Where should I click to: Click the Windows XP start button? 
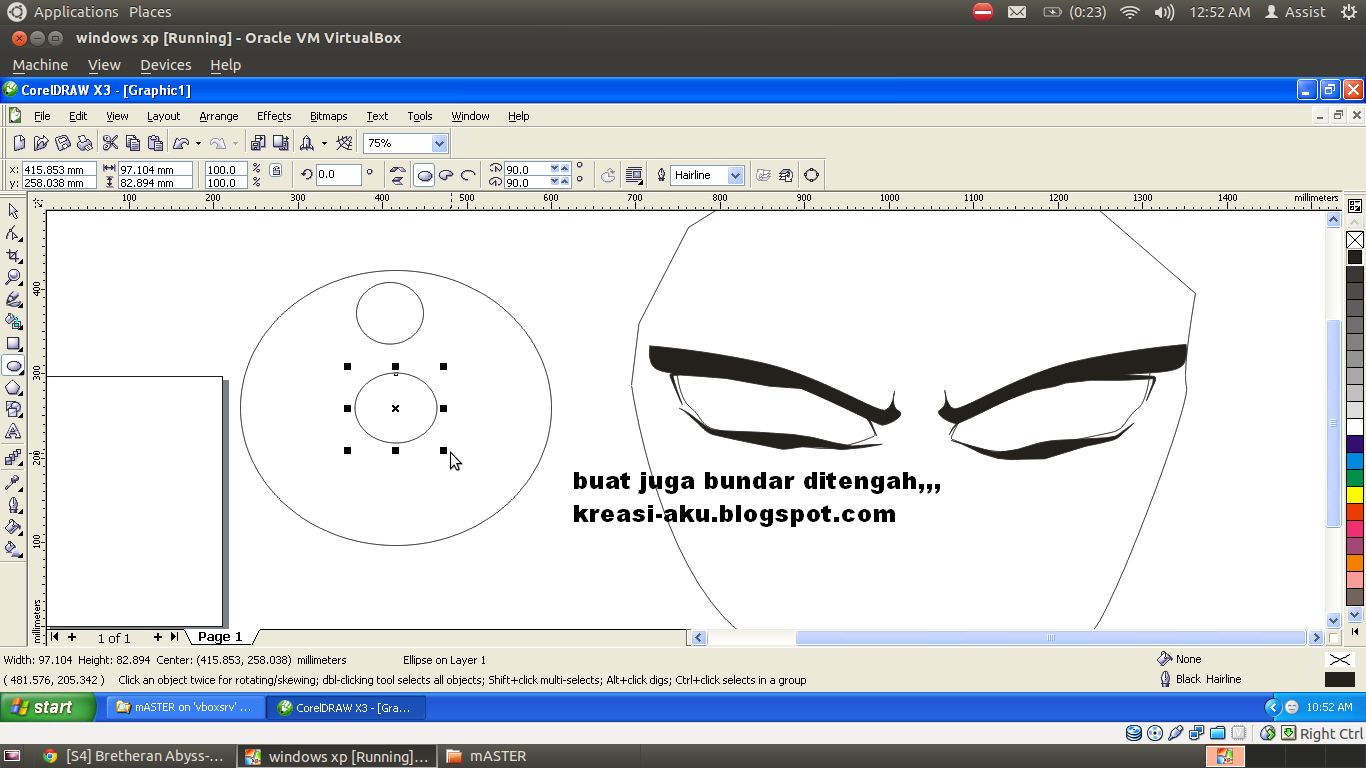pos(41,707)
